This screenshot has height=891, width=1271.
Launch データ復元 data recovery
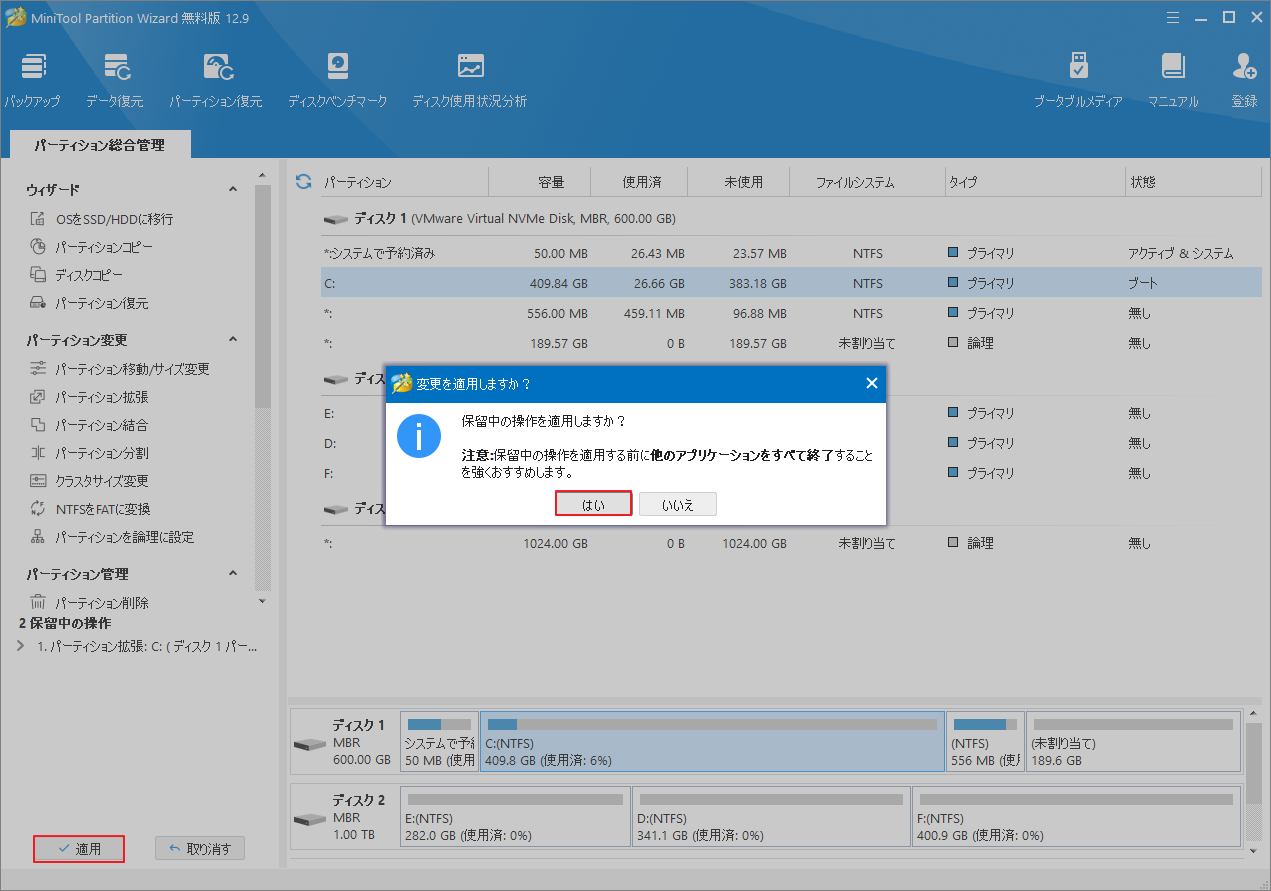coord(115,80)
